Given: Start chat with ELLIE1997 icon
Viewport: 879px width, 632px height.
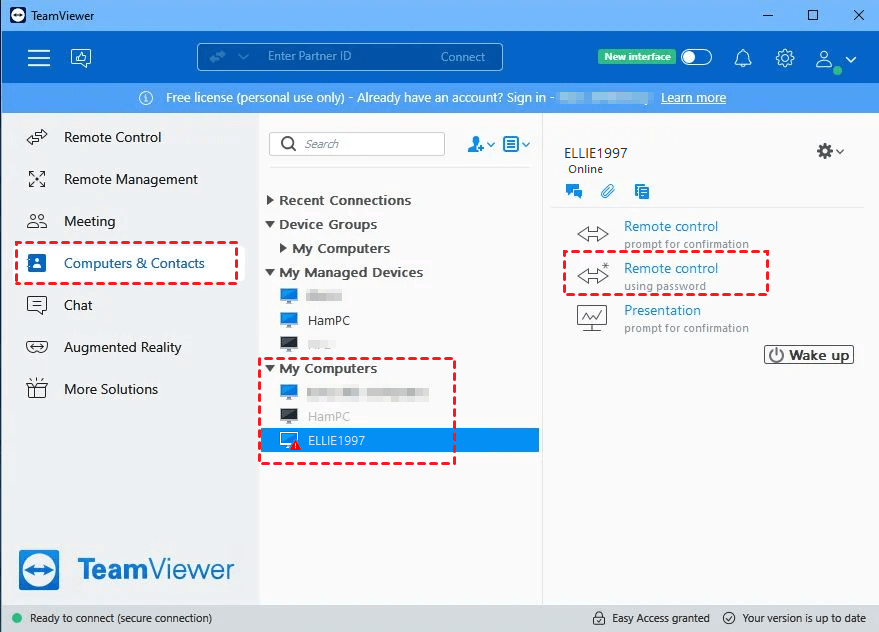Looking at the screenshot, I should [x=574, y=192].
